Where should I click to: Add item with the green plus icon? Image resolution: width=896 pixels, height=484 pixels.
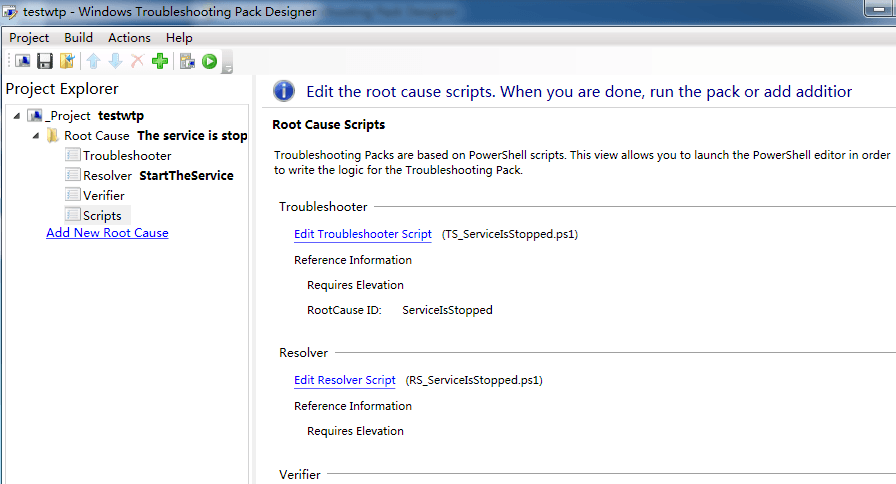coord(160,61)
